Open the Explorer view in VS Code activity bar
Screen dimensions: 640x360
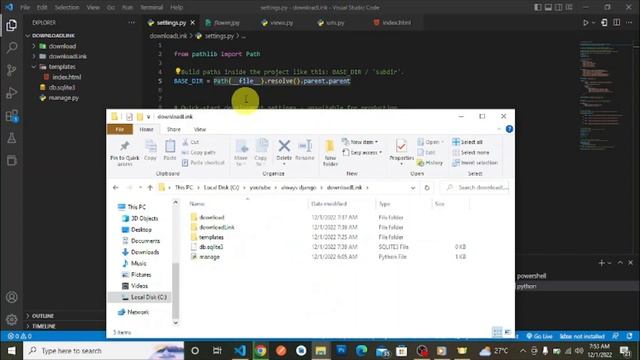[x=11, y=25]
